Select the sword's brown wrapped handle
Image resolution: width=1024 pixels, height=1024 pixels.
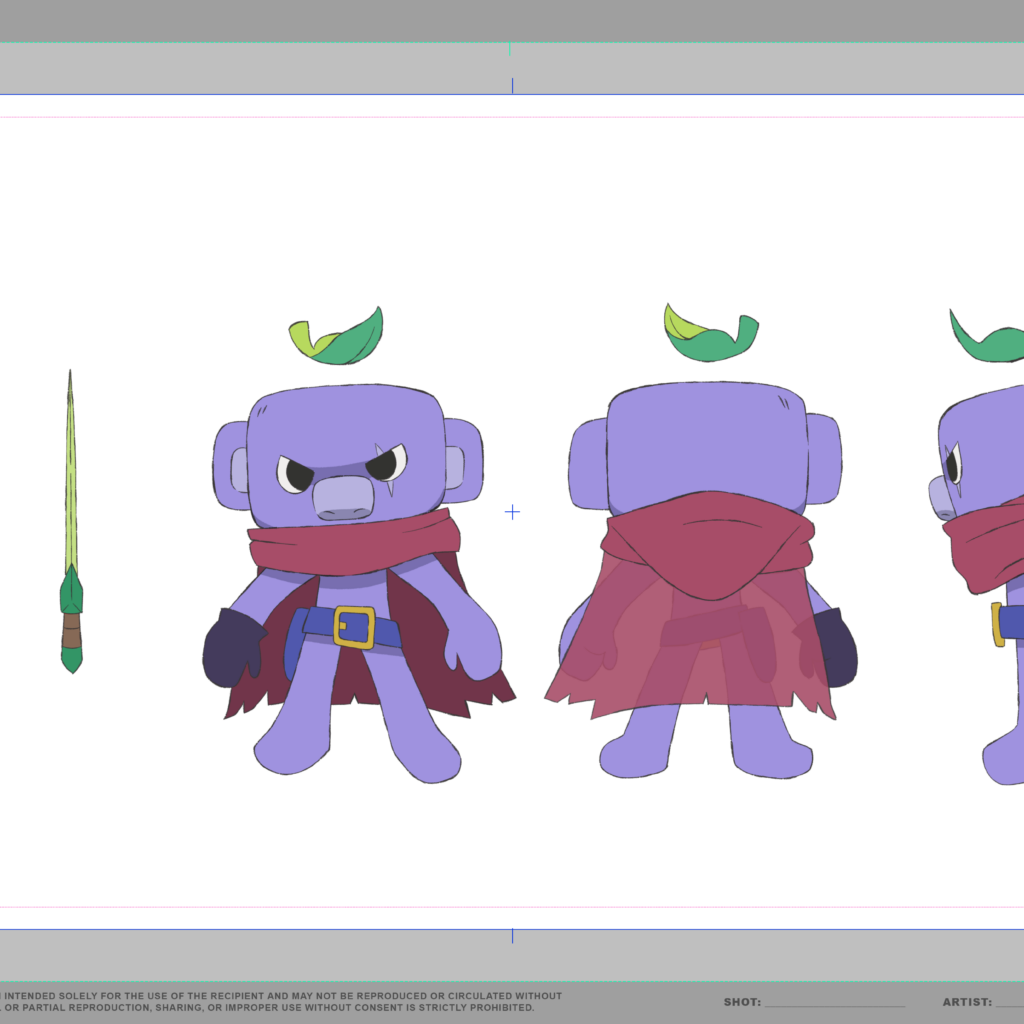[71, 631]
